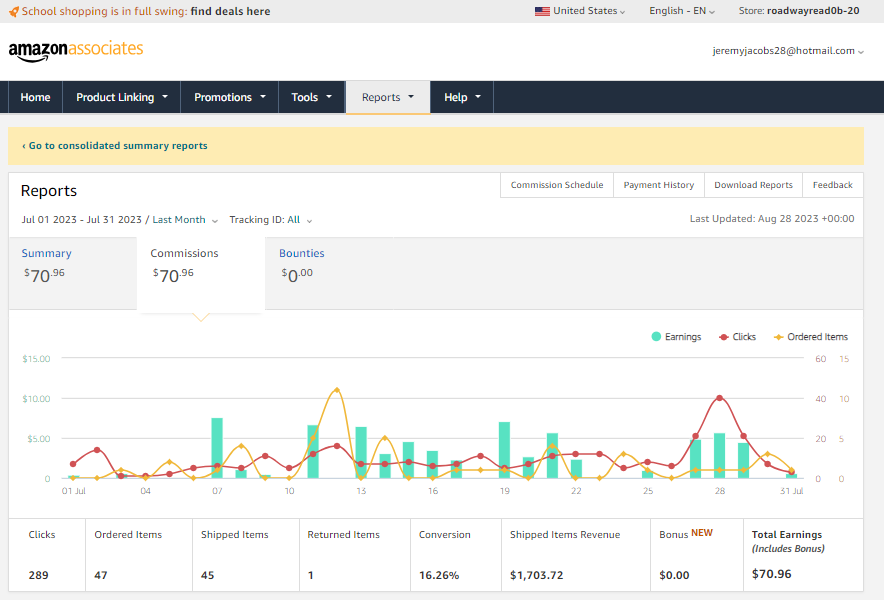Open the Tracking ID: All dropdown
Screen dimensions: 884x600
click(x=271, y=220)
